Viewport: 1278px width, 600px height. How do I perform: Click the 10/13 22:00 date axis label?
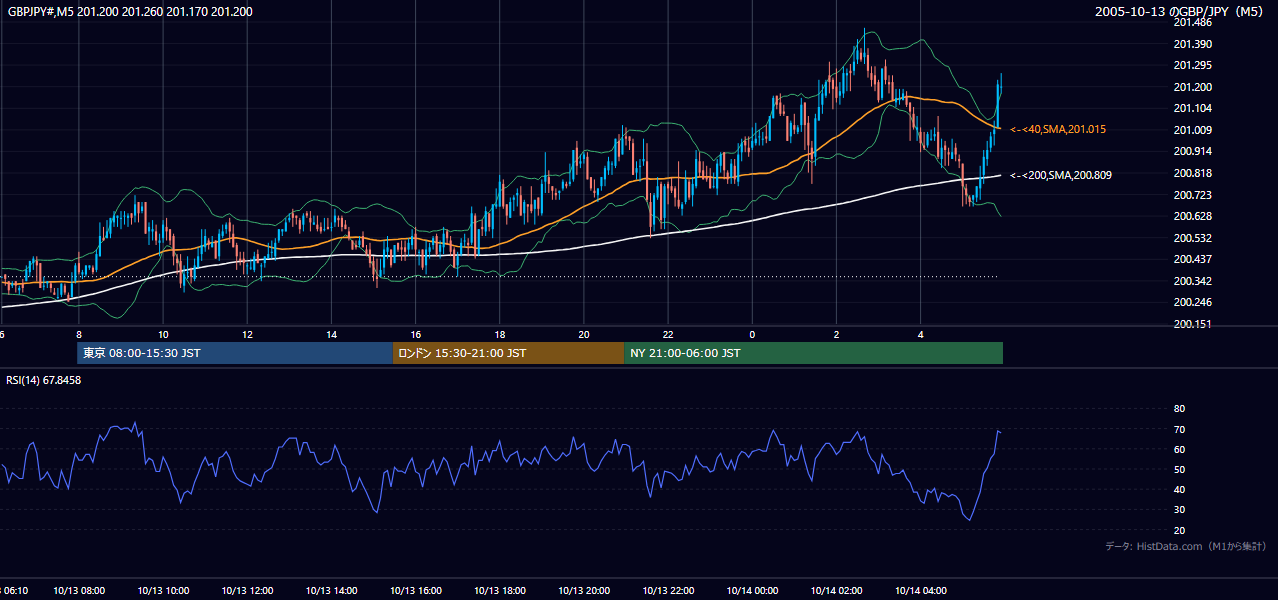click(668, 590)
